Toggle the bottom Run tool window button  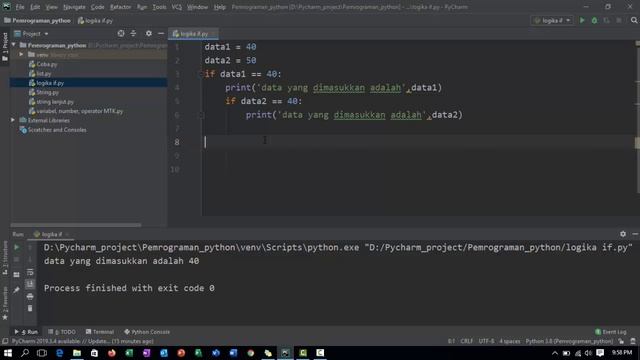click(26, 332)
